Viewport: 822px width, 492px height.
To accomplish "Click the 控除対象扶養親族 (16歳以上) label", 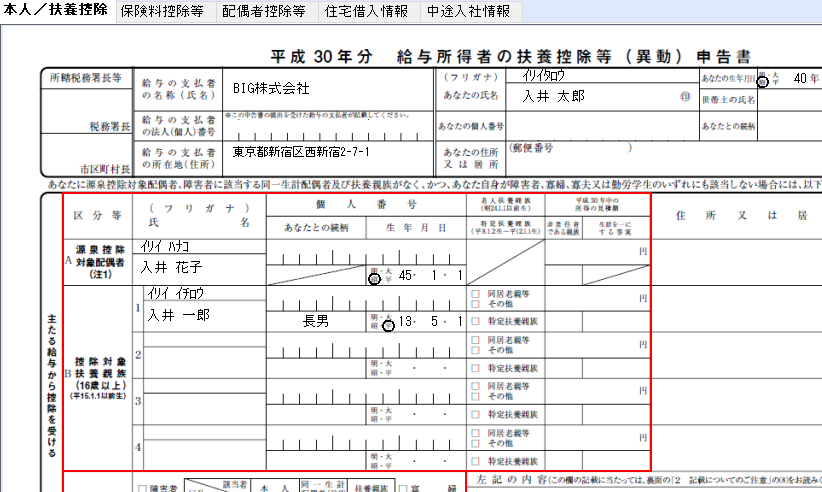I will point(98,377).
